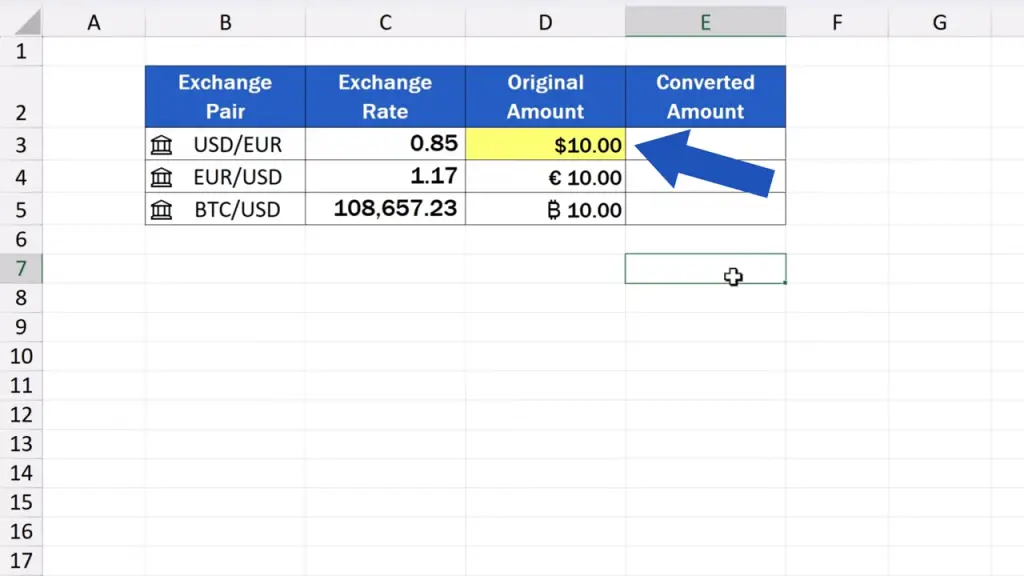The height and width of the screenshot is (576, 1024).
Task: Click the Select All corner triangle
Action: tap(22, 22)
